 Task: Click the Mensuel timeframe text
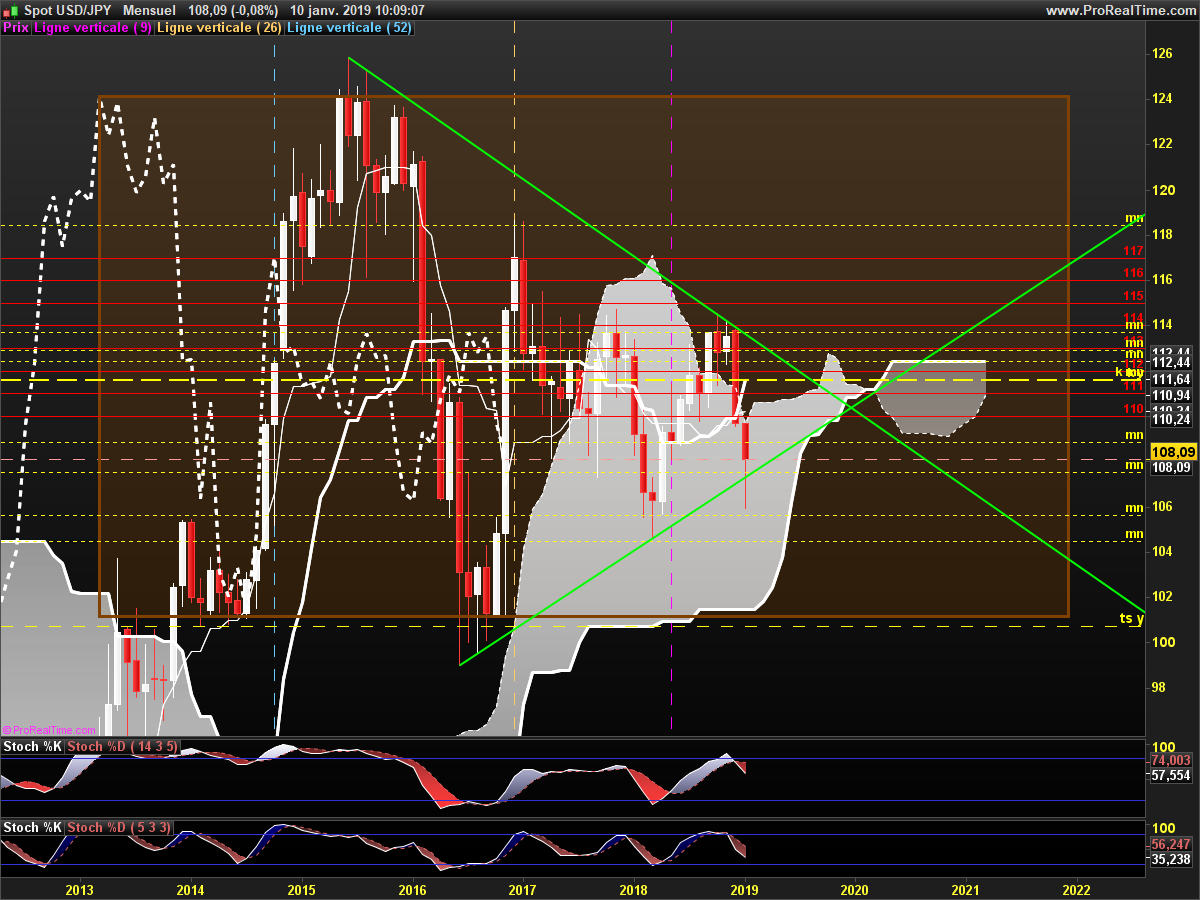click(149, 10)
